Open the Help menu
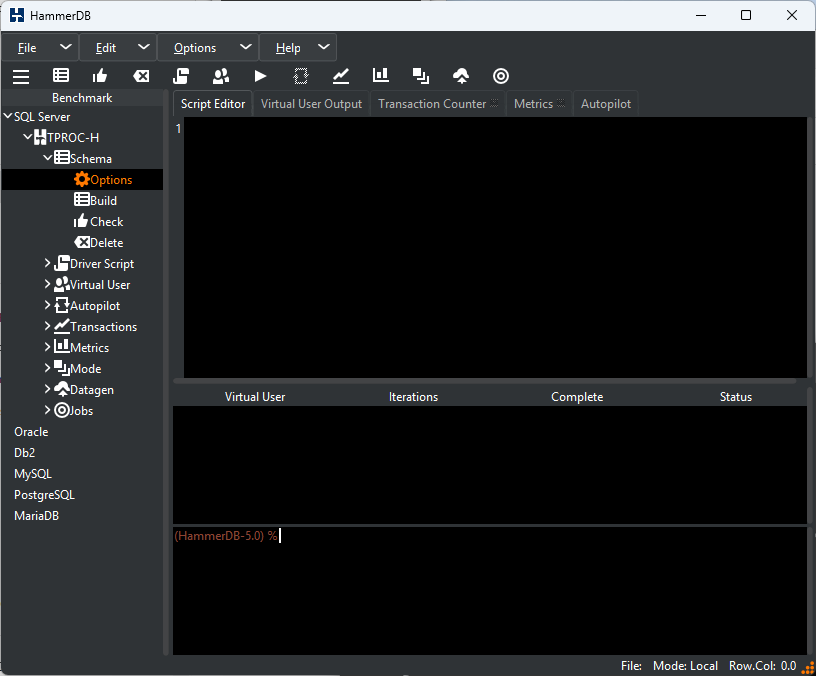 pyautogui.click(x=298, y=48)
